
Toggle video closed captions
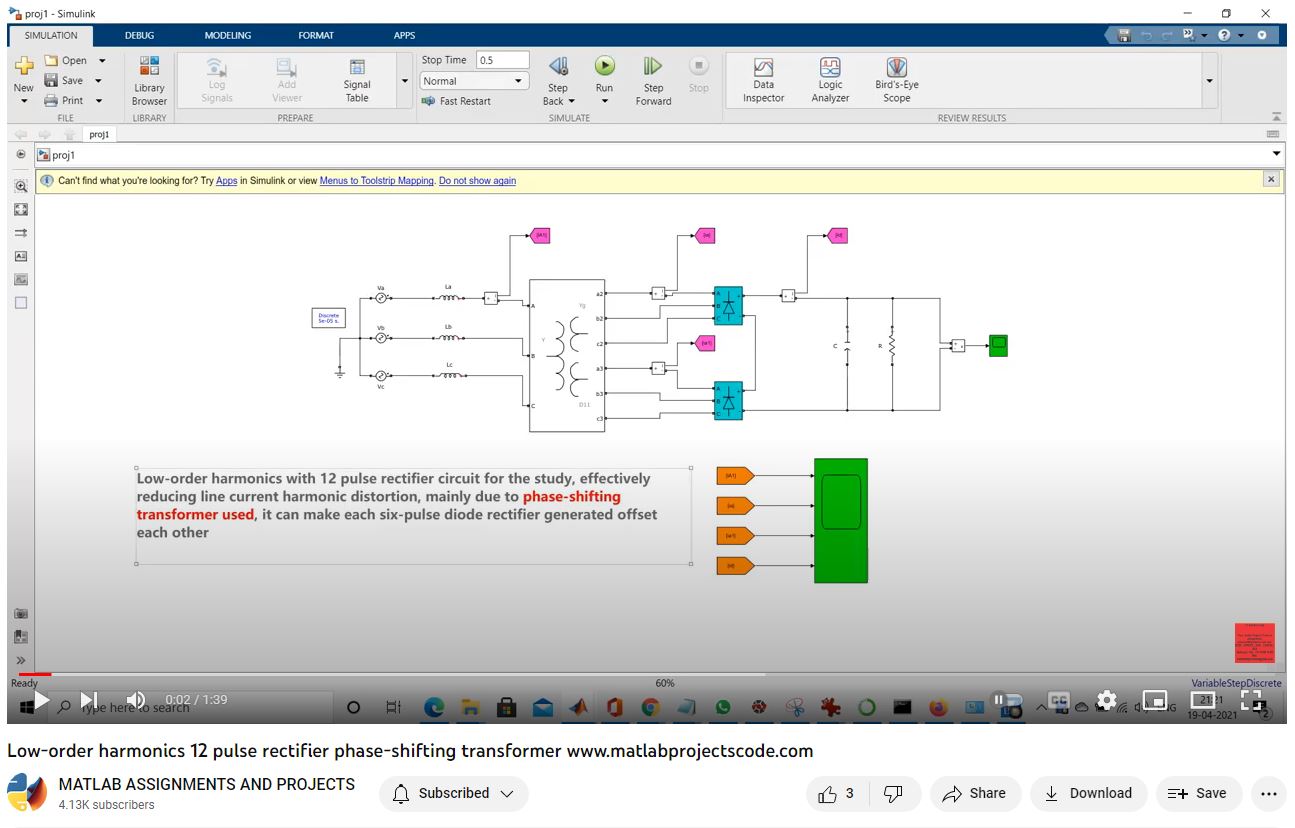click(1058, 700)
